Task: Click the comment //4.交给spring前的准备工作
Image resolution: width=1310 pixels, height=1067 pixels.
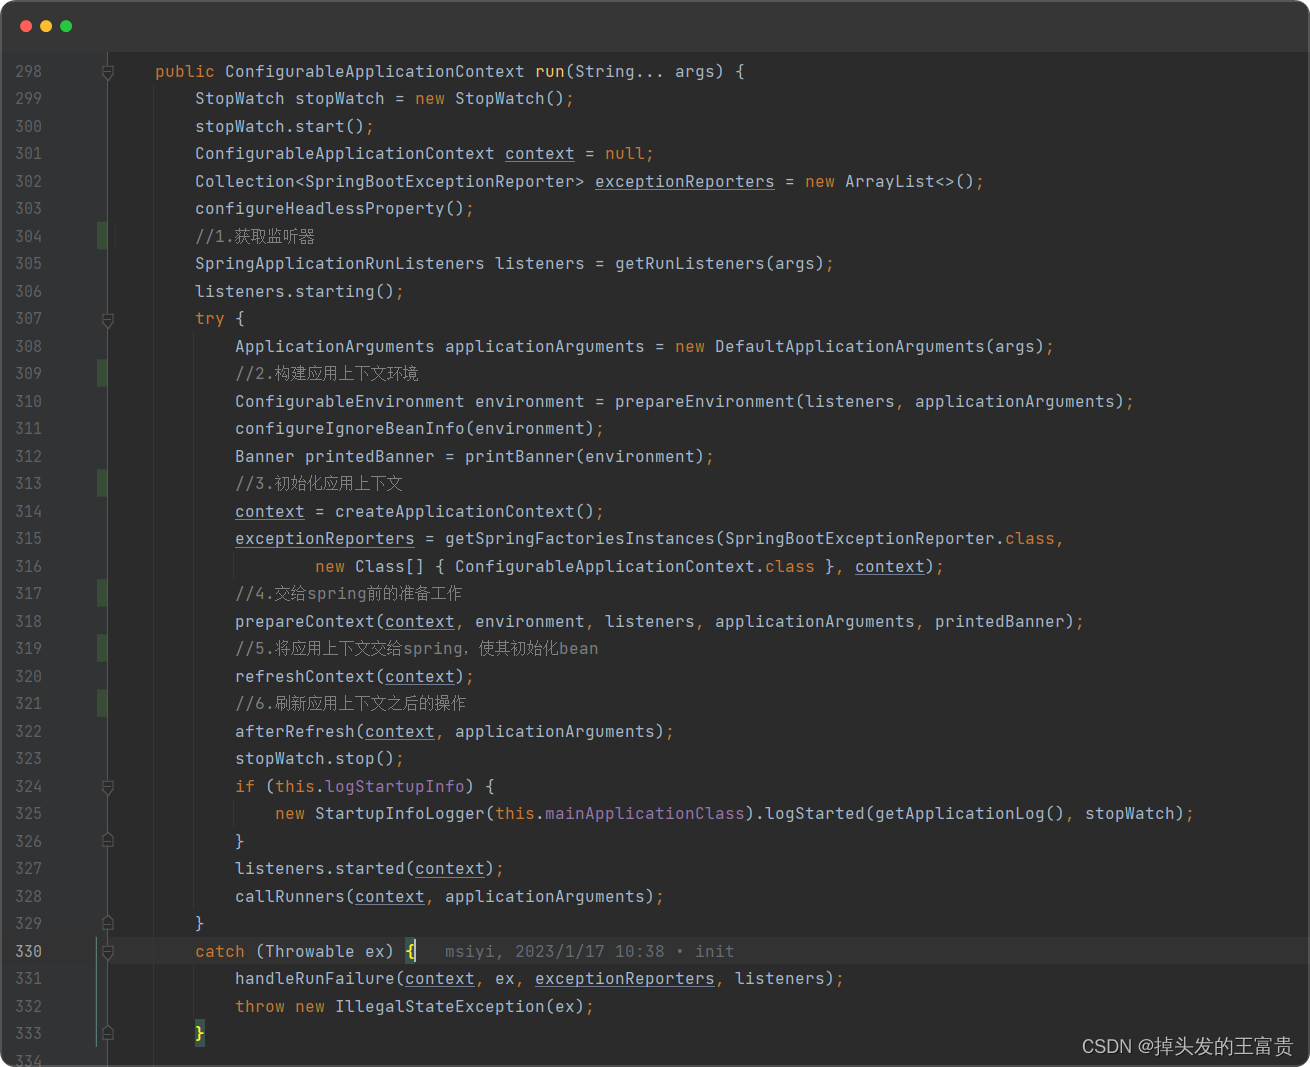Action: click(x=349, y=594)
